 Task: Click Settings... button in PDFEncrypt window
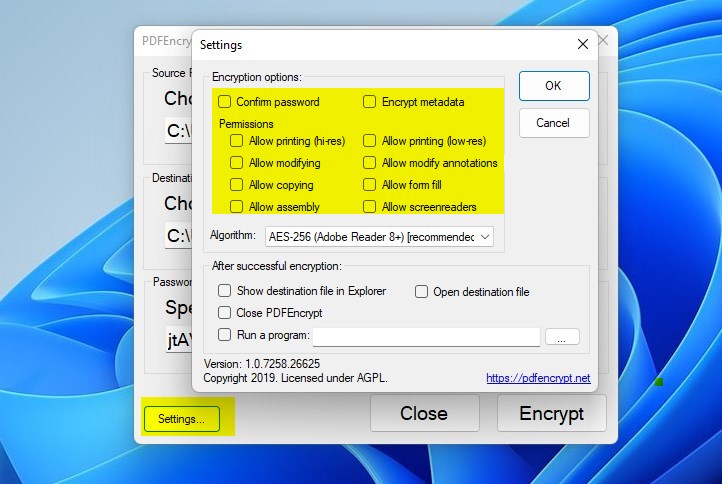pyautogui.click(x=182, y=419)
